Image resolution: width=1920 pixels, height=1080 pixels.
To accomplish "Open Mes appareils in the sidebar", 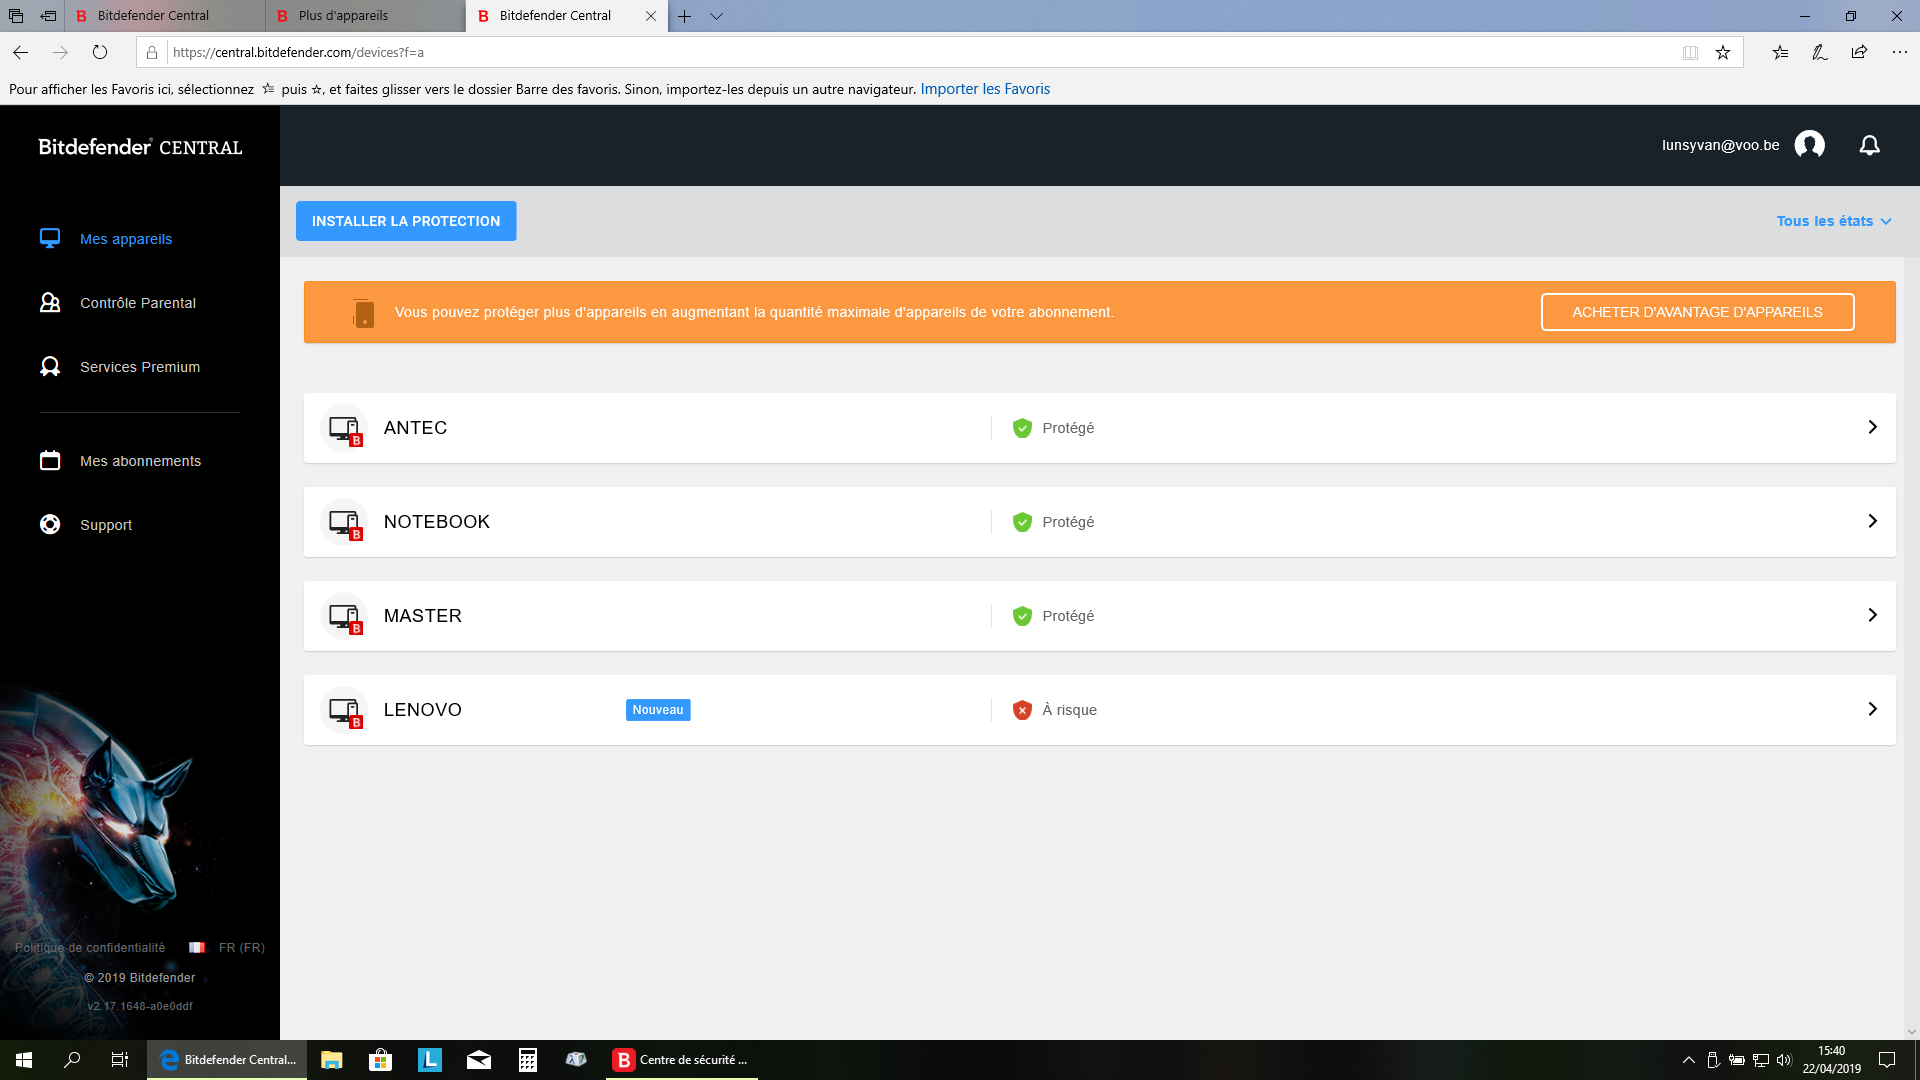I will pyautogui.click(x=126, y=239).
